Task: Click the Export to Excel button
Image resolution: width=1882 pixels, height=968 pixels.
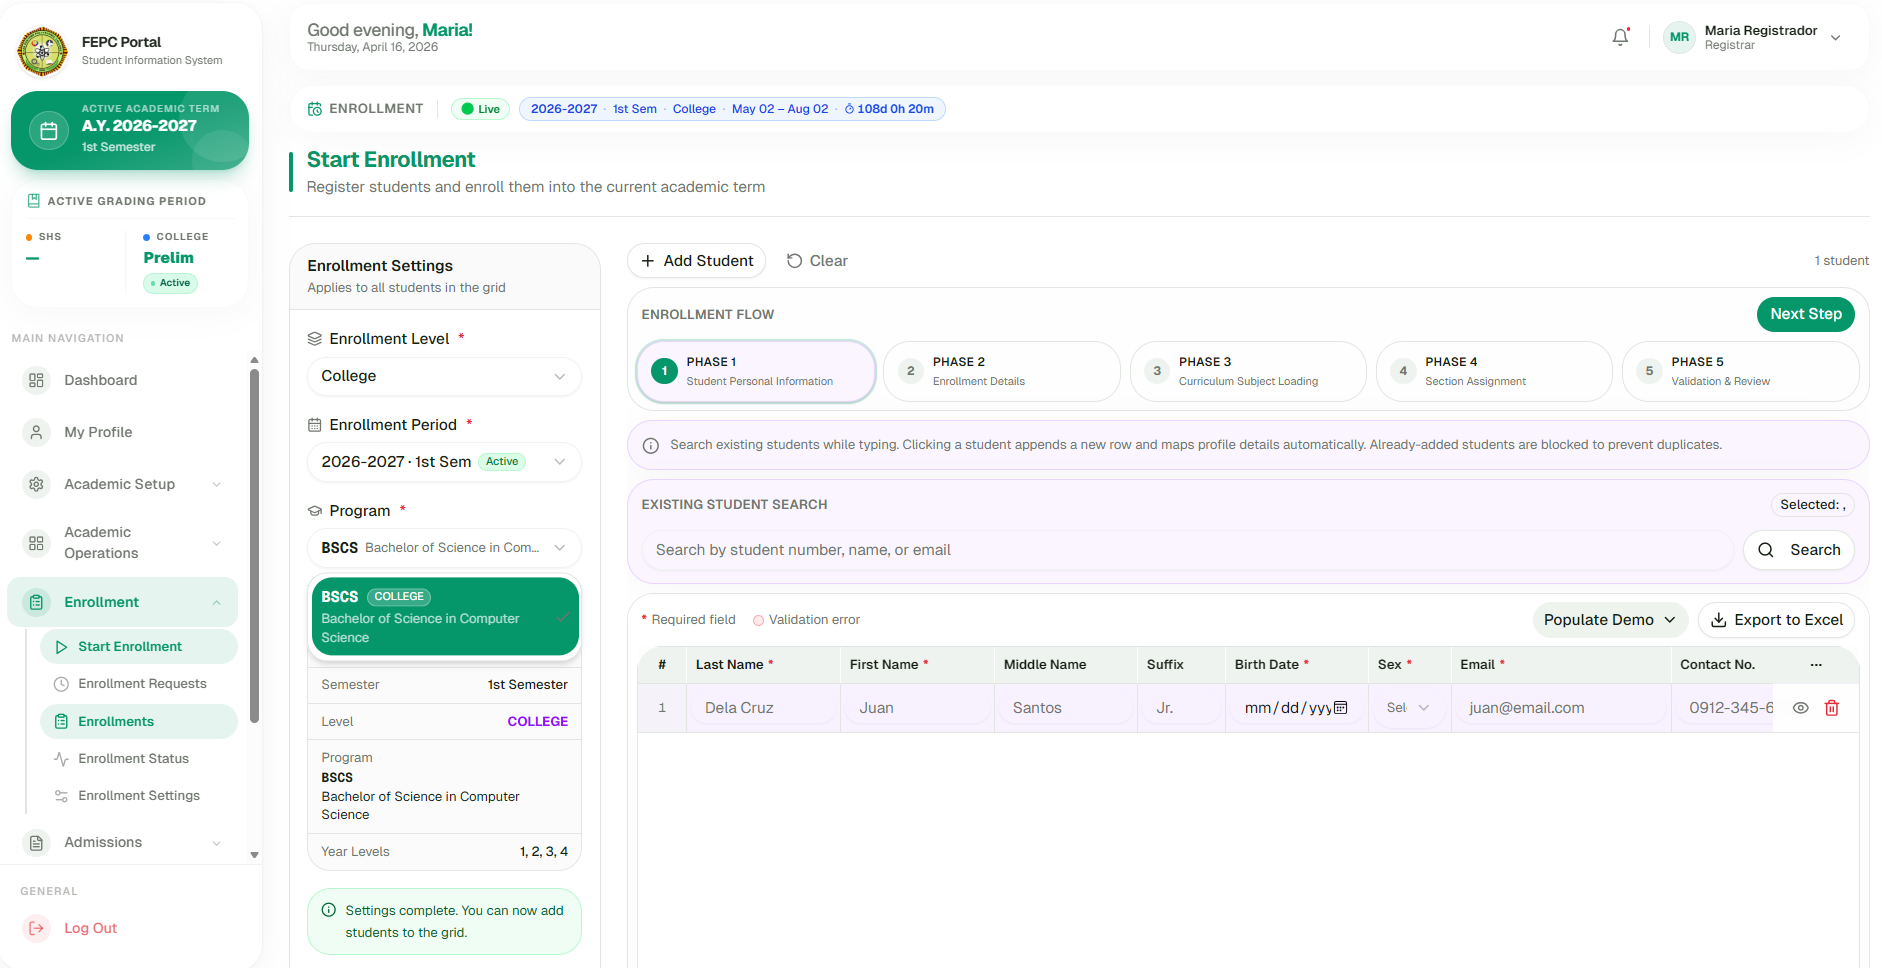Action: pyautogui.click(x=1776, y=620)
